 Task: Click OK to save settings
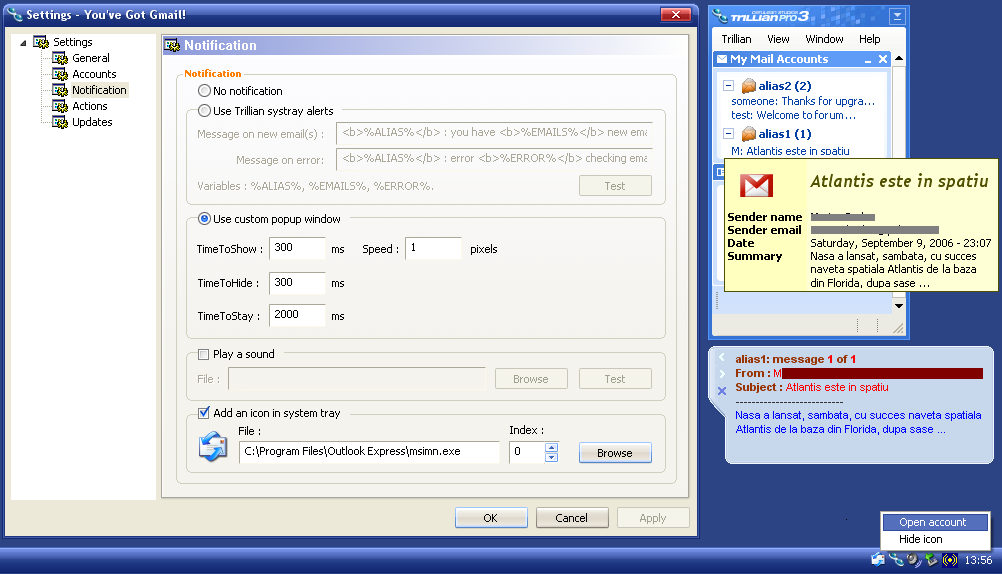491,518
